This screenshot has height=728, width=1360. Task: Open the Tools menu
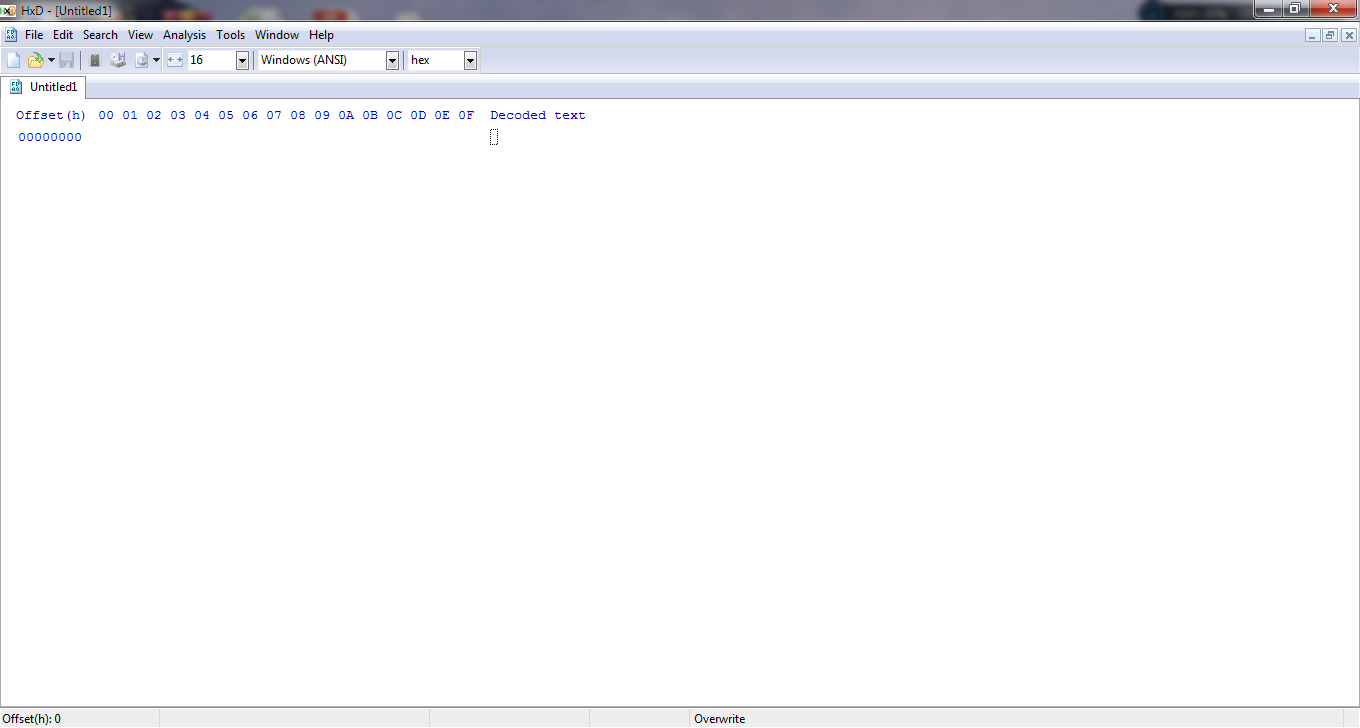pos(231,34)
